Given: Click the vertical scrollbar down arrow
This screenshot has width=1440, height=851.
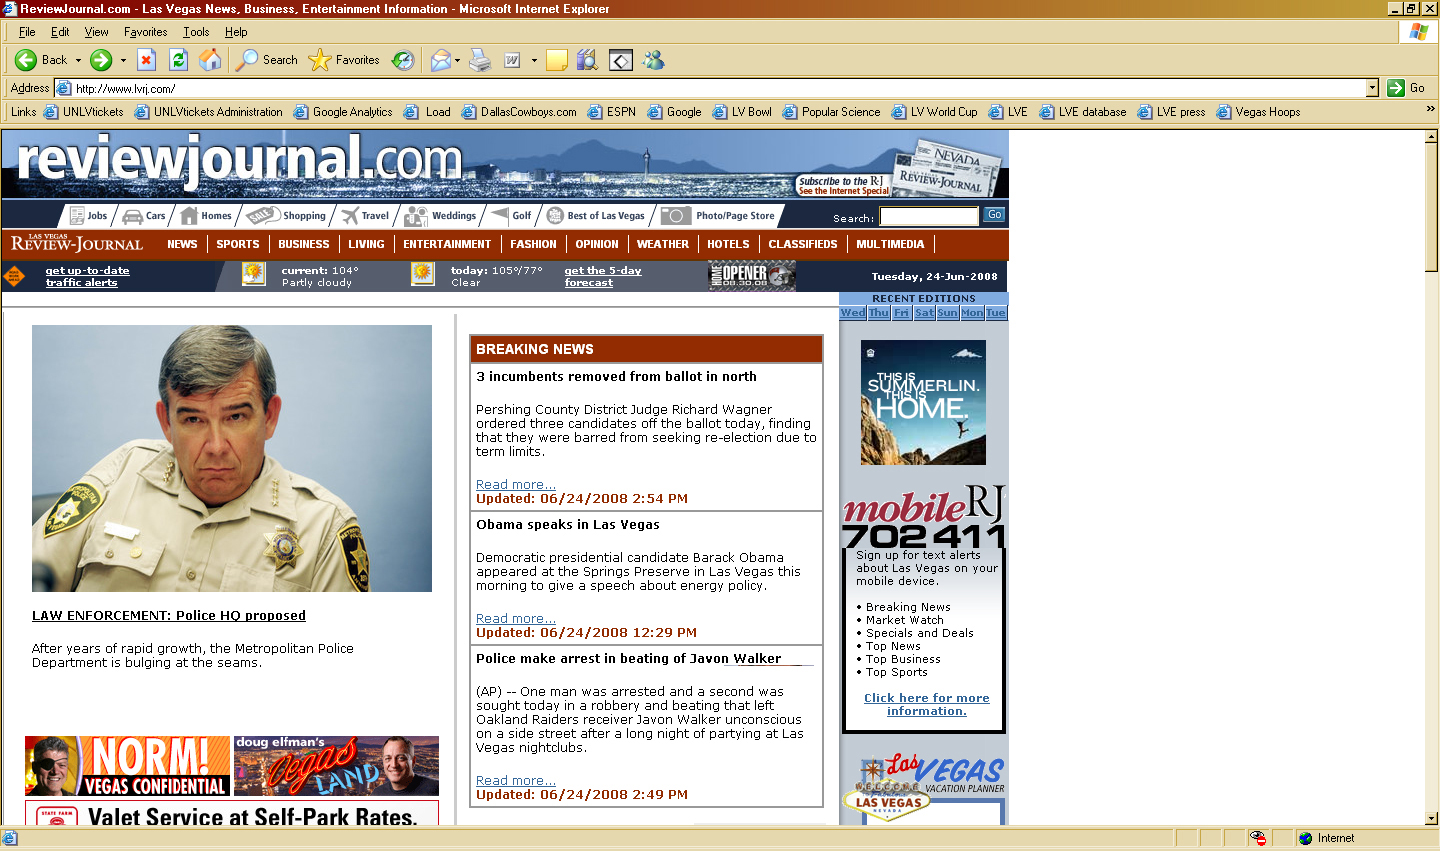Looking at the screenshot, I should [1431, 818].
